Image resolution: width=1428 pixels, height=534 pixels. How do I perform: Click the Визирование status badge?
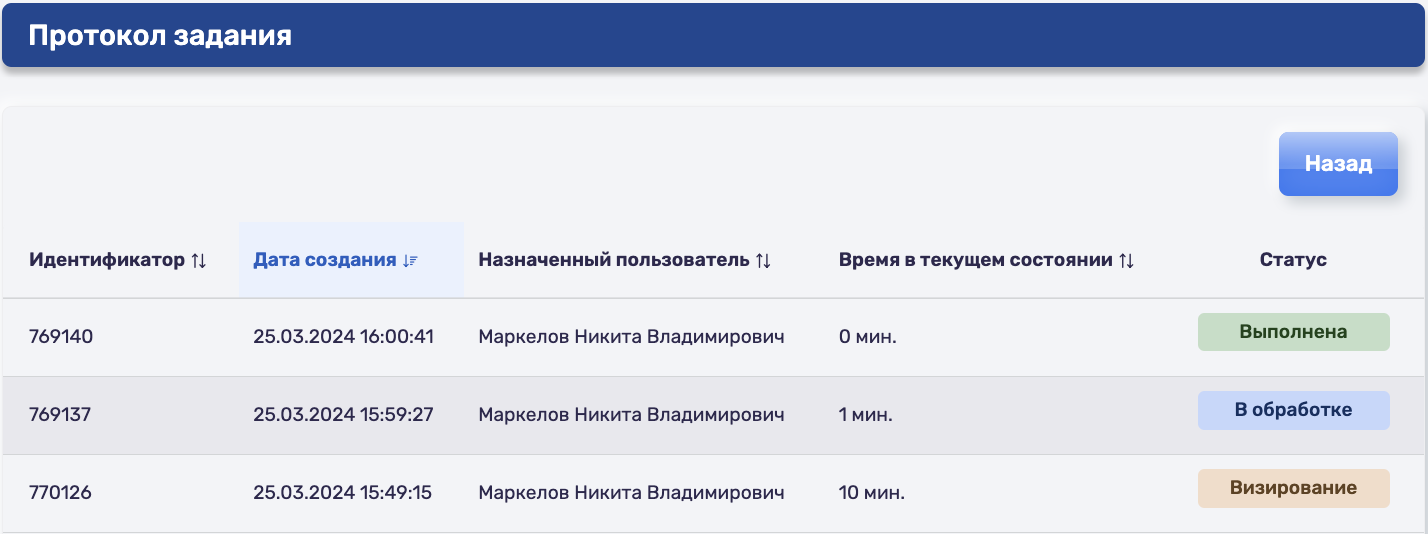tap(1293, 488)
